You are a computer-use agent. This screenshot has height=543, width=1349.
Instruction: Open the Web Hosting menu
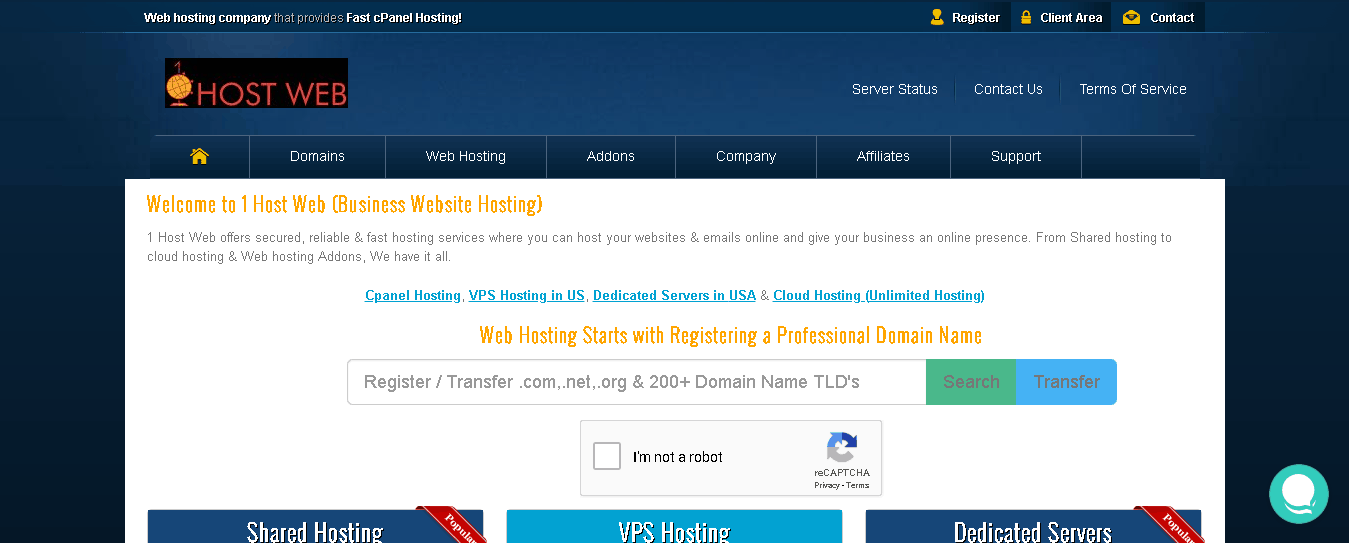(x=466, y=156)
